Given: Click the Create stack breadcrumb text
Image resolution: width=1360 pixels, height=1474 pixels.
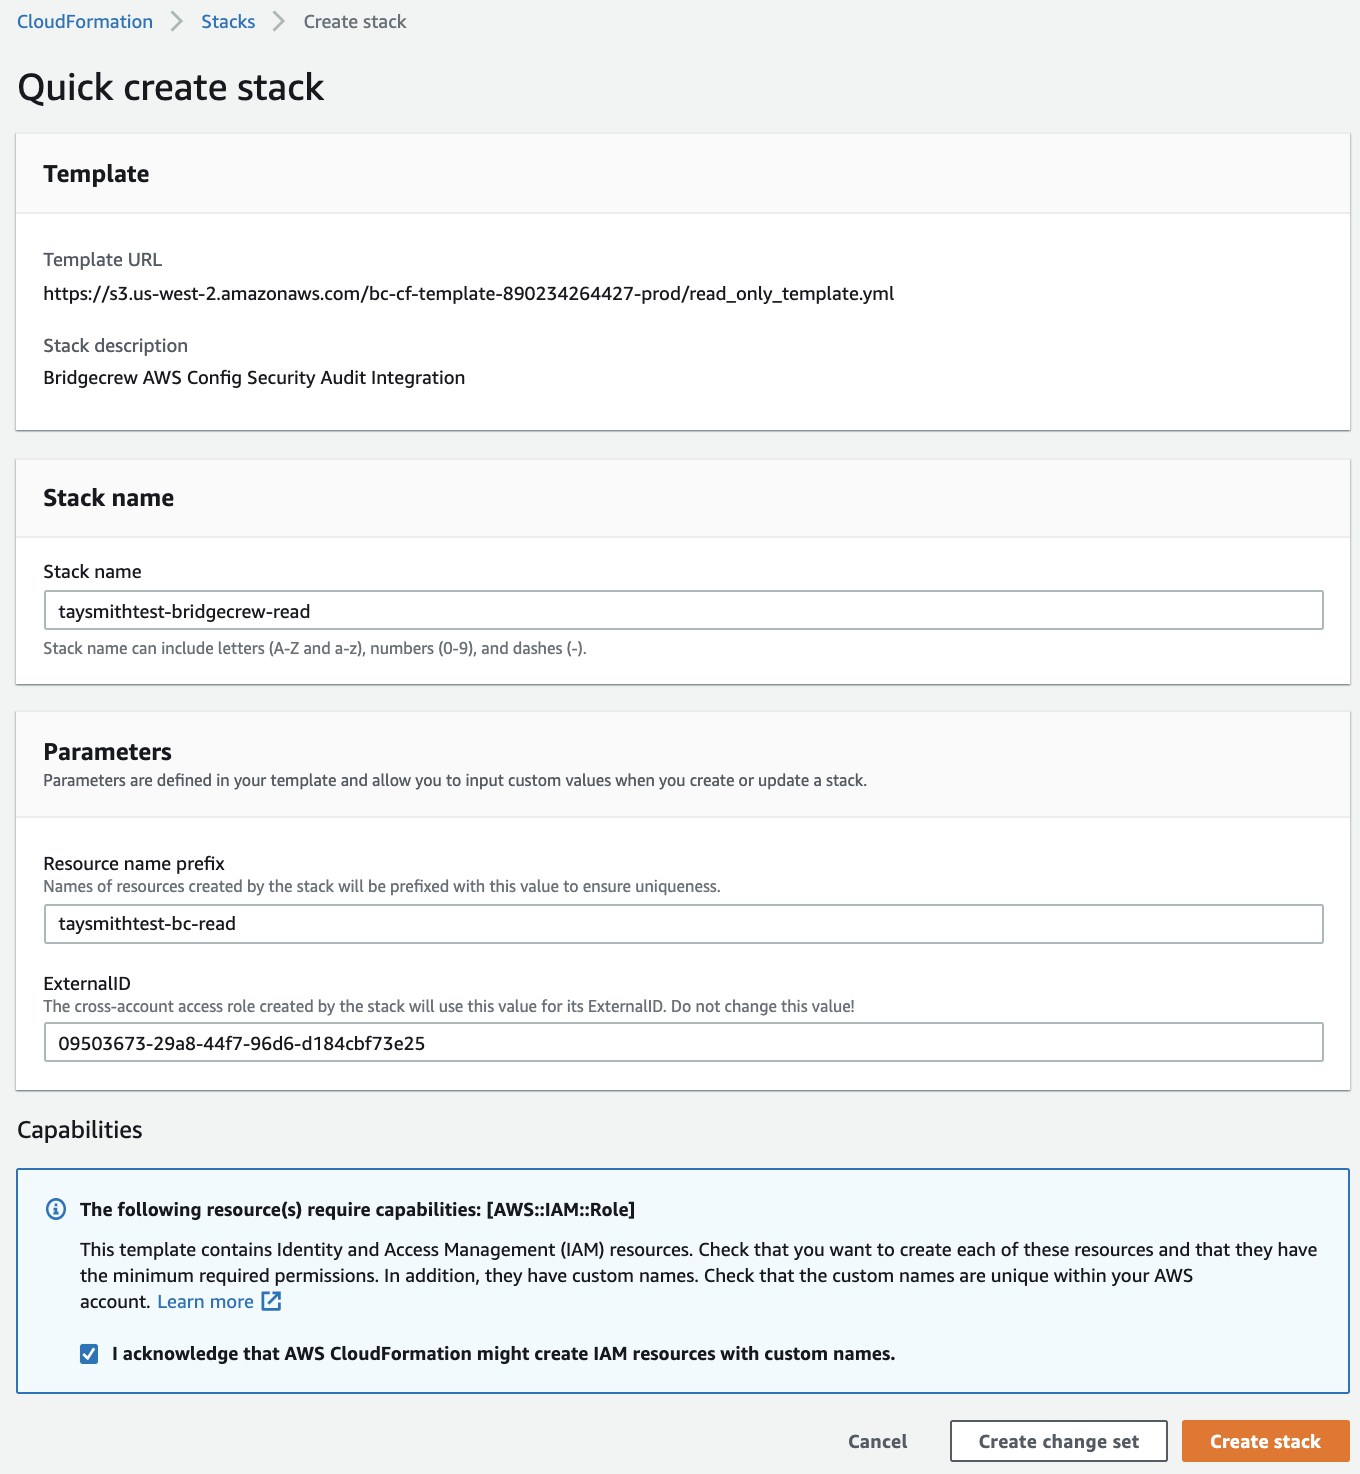Looking at the screenshot, I should click(x=355, y=21).
